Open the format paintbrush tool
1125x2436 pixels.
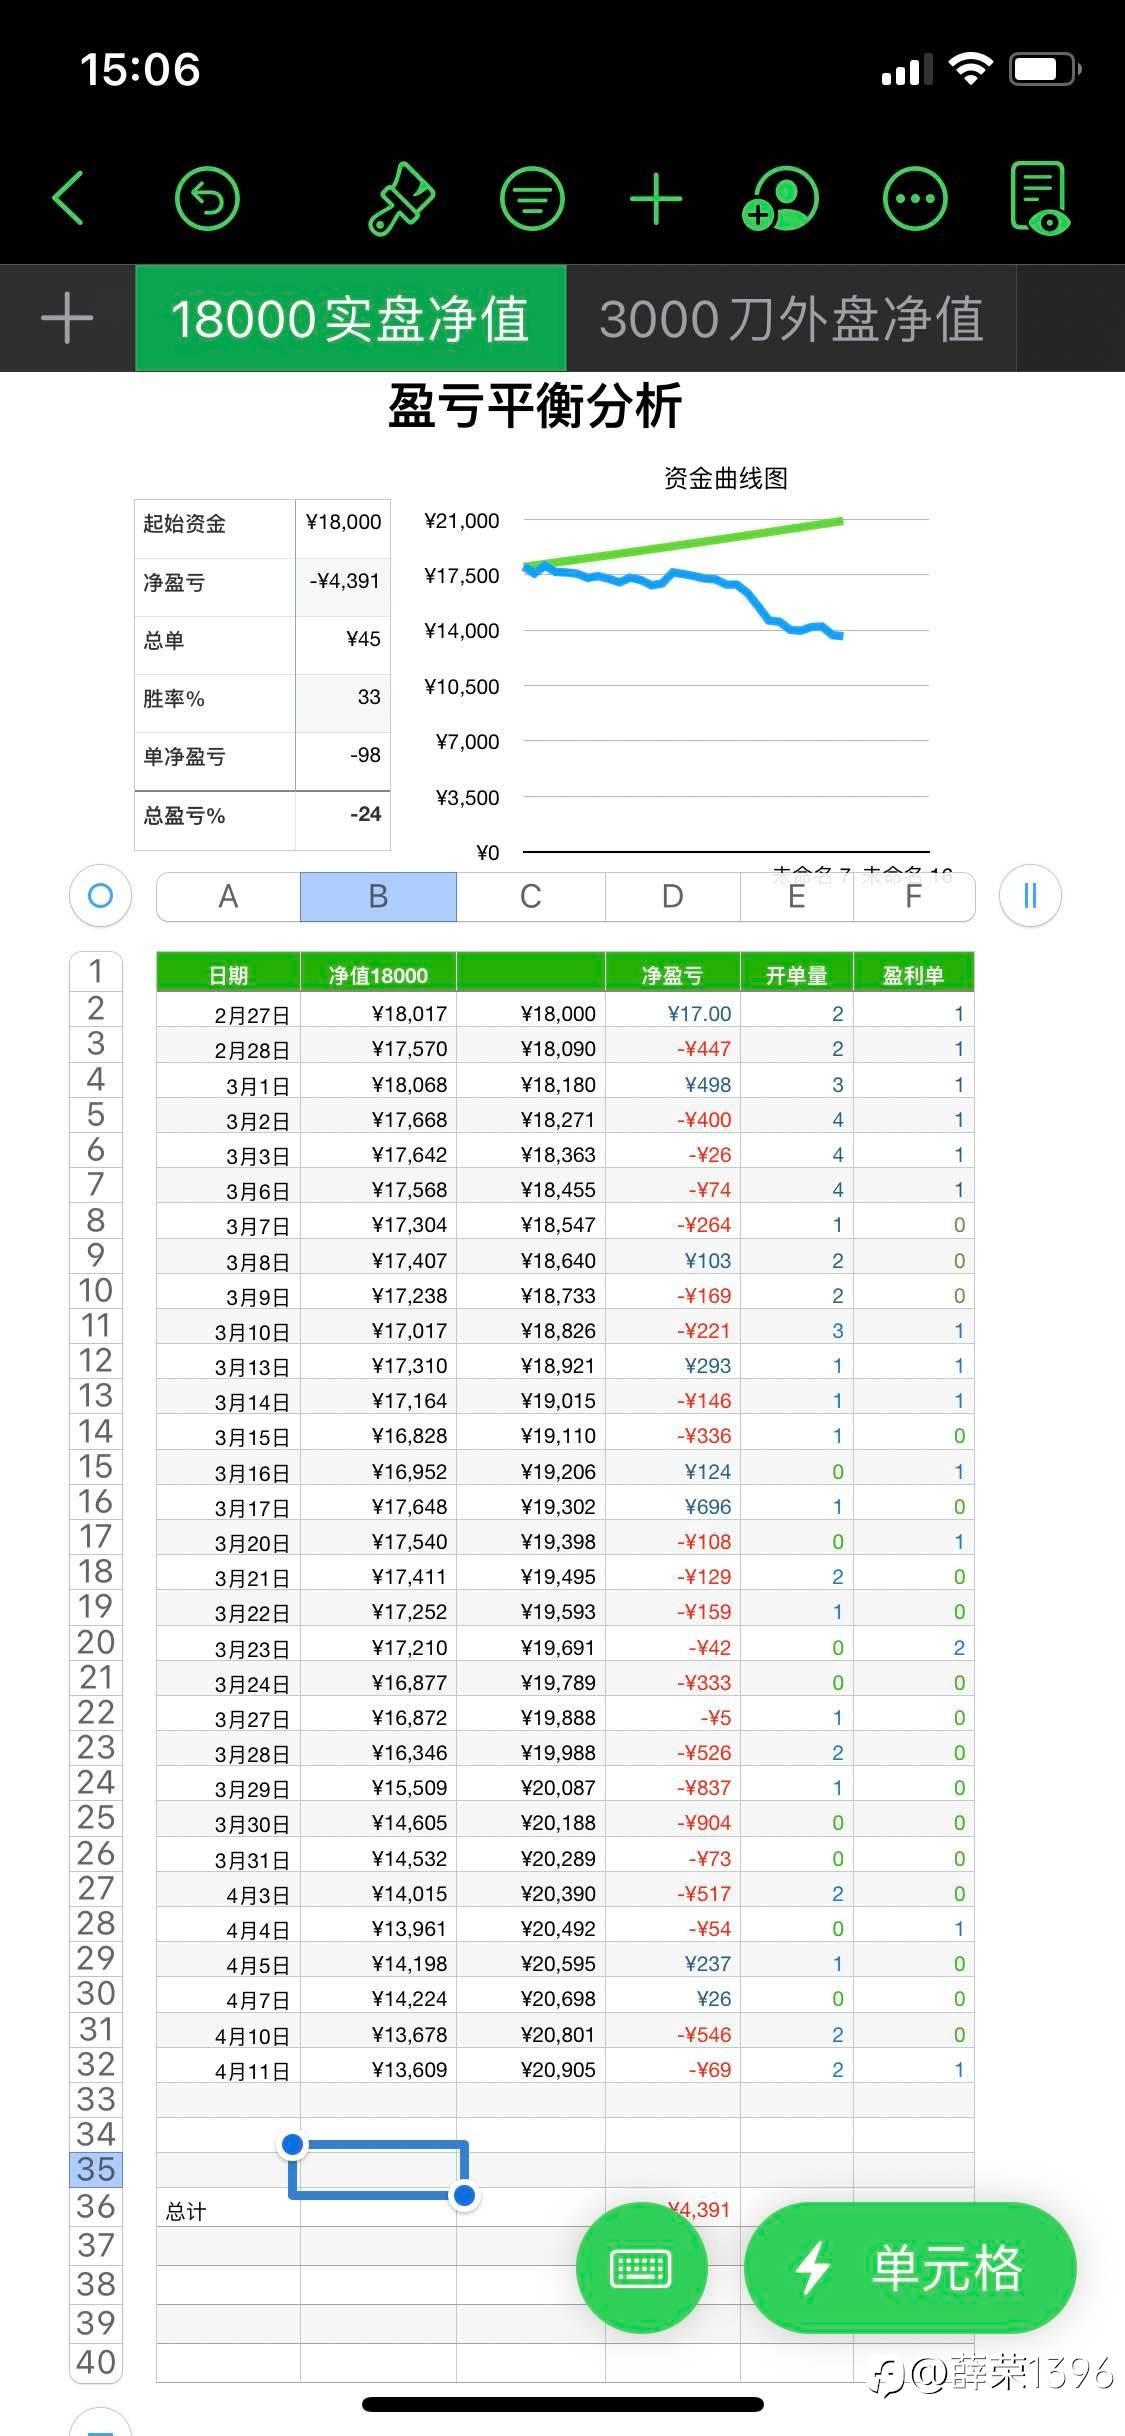(401, 198)
